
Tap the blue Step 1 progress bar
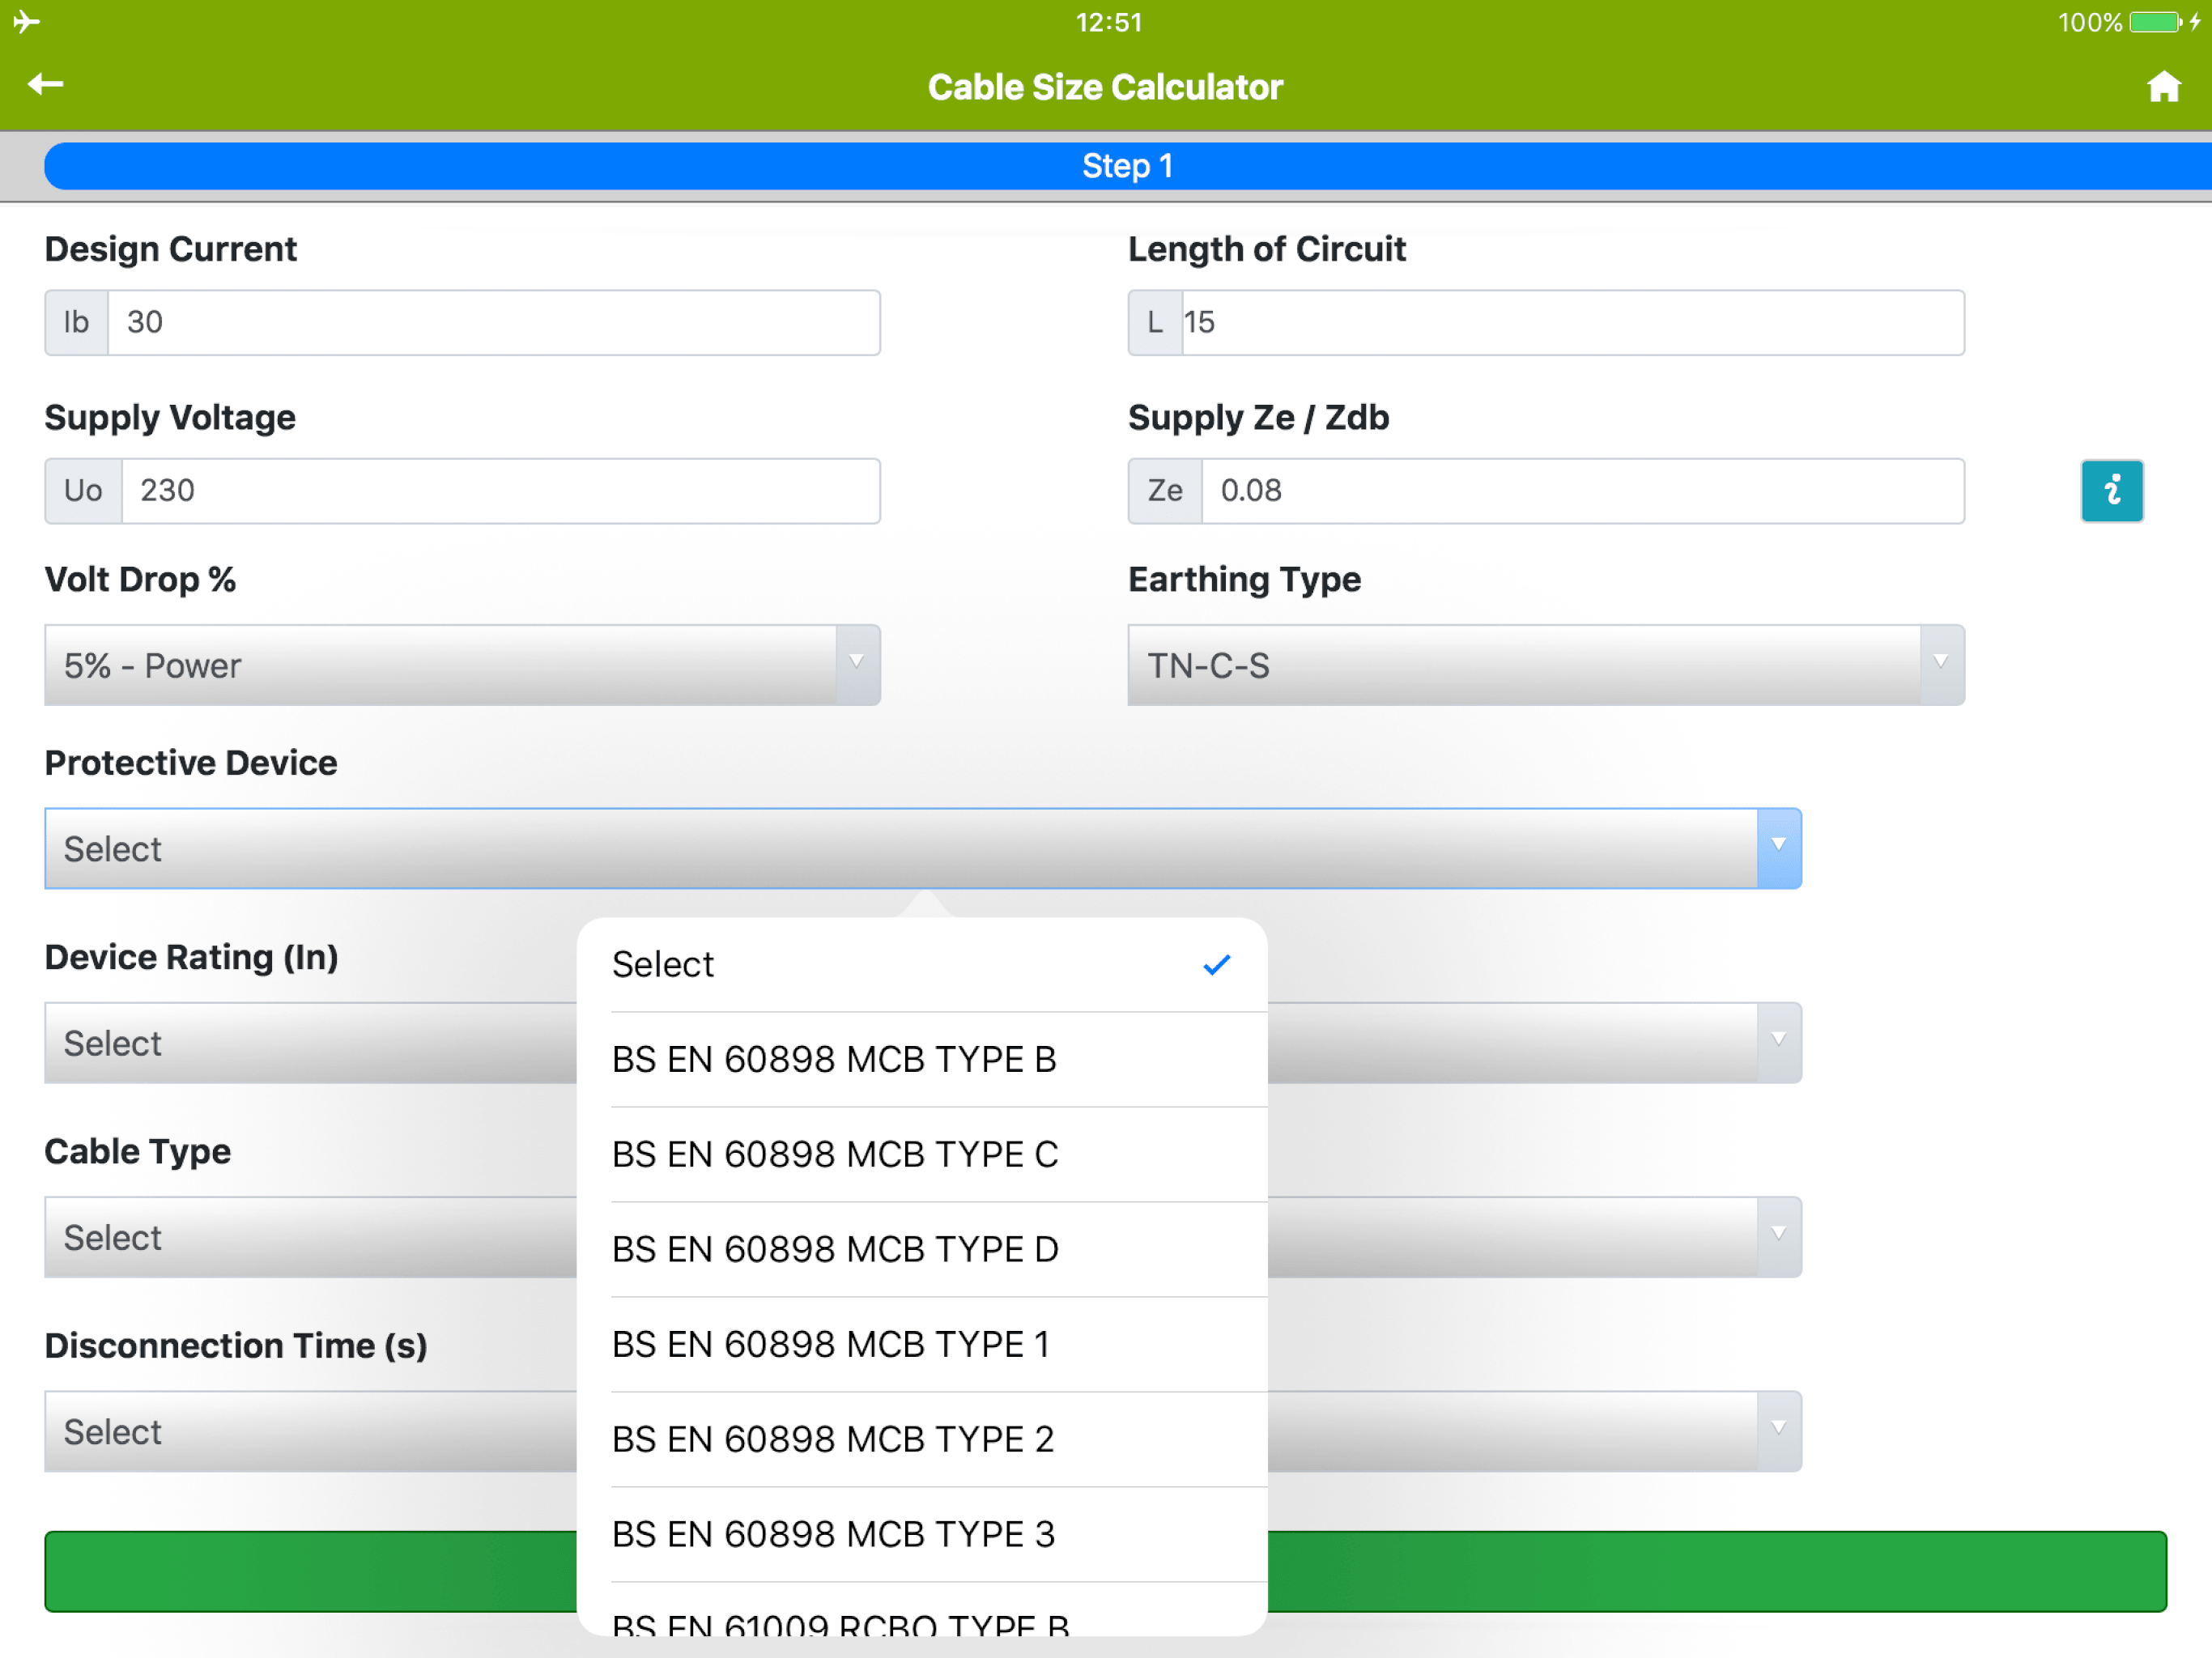(1127, 166)
